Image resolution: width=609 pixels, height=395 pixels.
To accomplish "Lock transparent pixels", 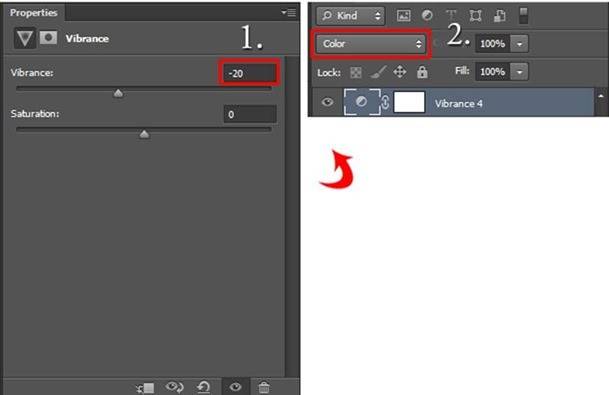I will click(356, 72).
